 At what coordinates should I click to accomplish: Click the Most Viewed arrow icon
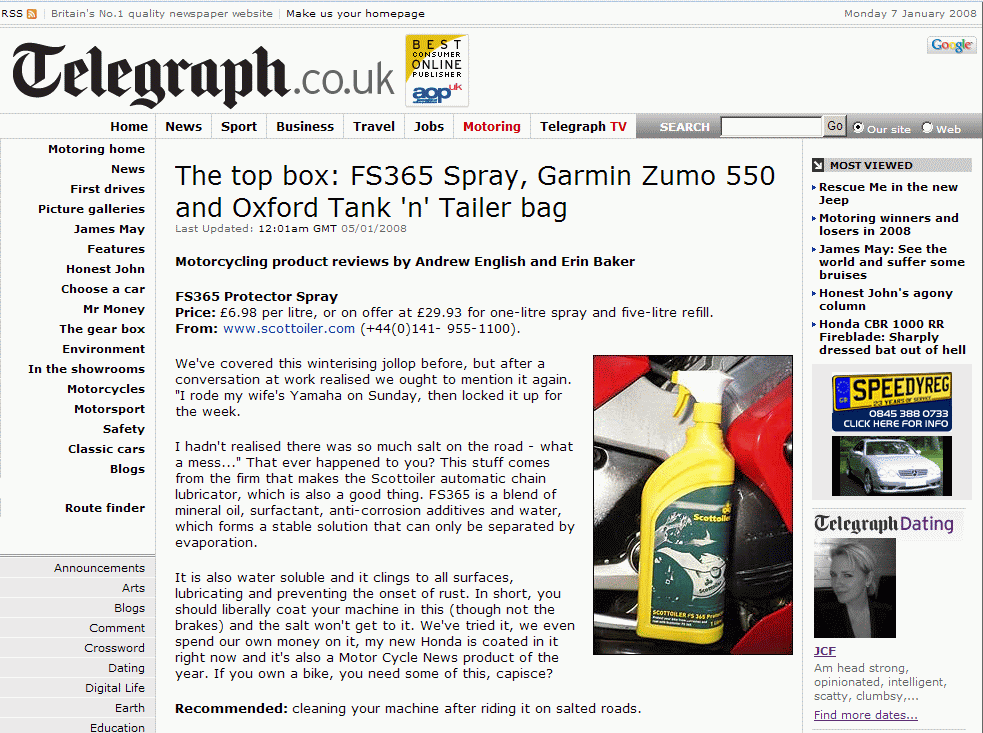[818, 165]
